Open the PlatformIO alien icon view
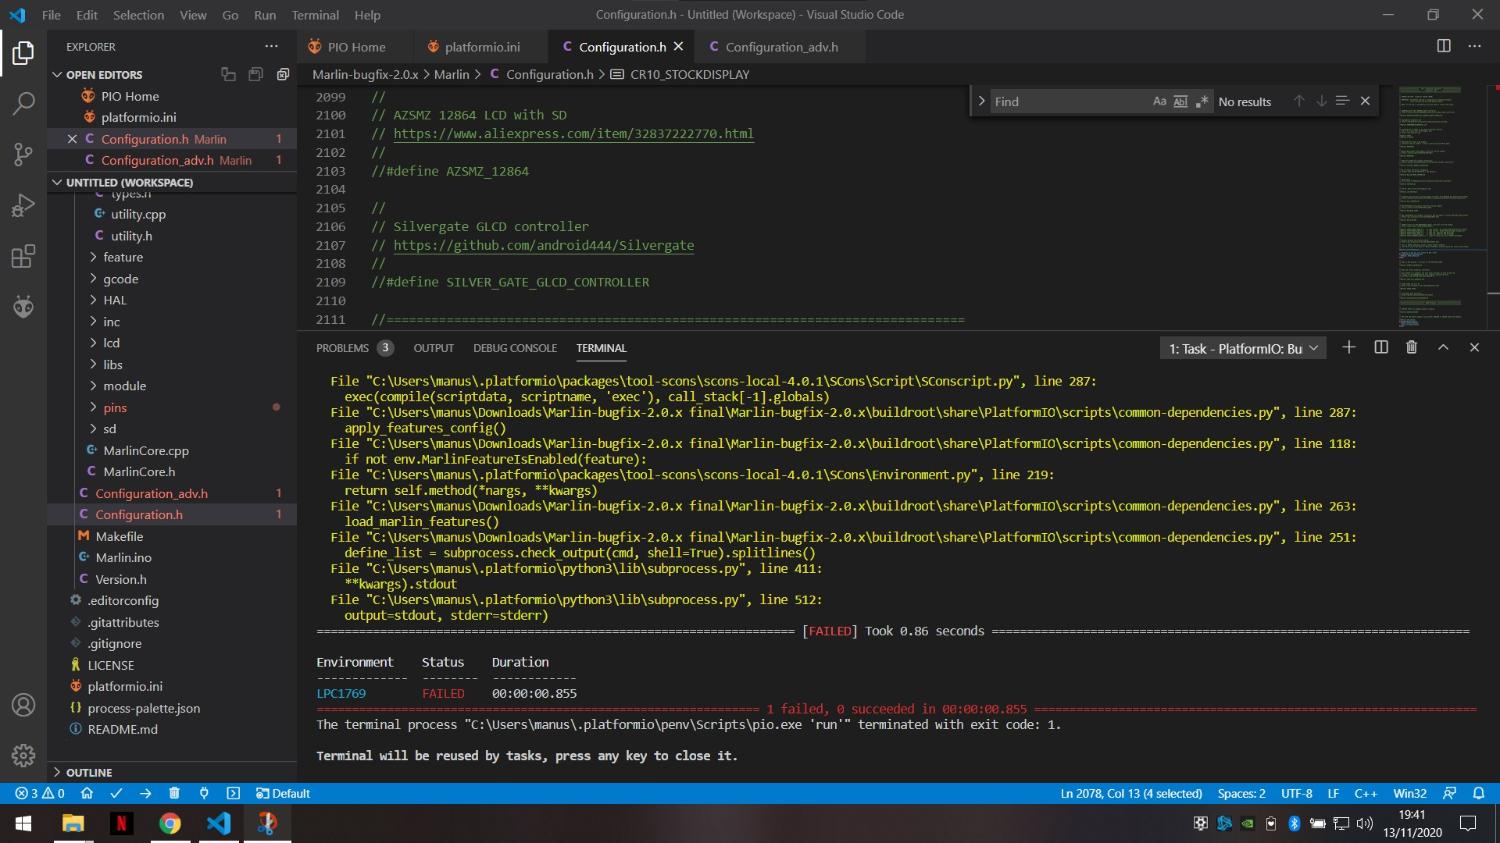This screenshot has width=1500, height=843. pyautogui.click(x=23, y=307)
